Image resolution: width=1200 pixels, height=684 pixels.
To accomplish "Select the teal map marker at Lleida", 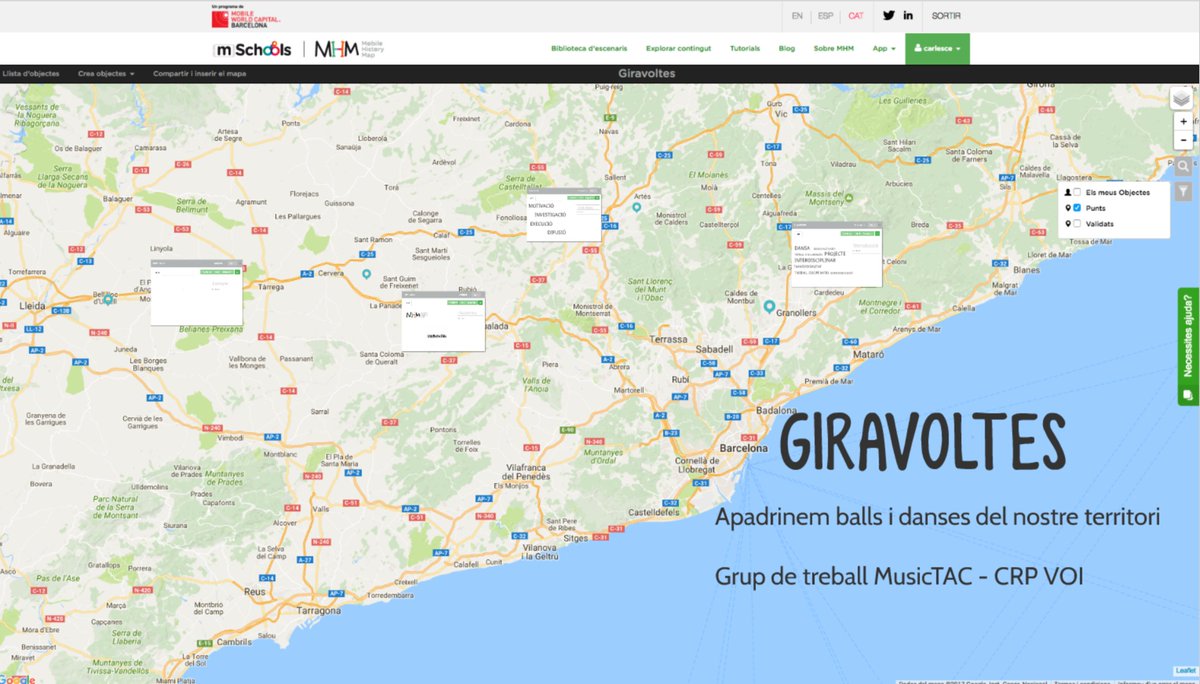I will pos(108,299).
